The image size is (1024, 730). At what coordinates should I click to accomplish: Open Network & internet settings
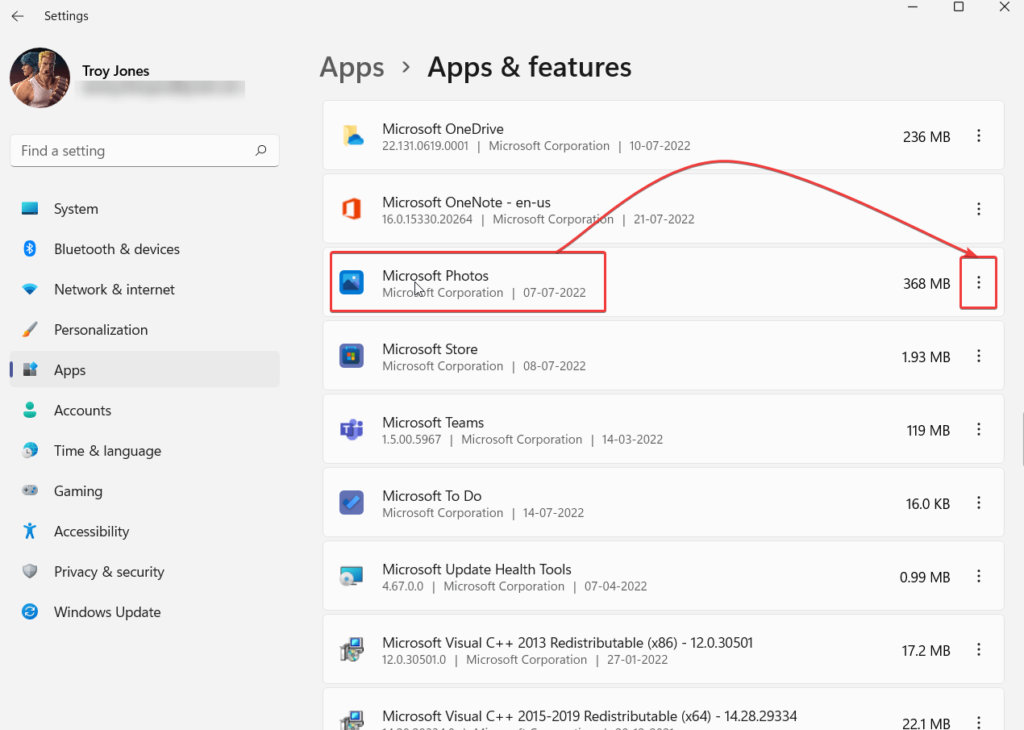click(144, 289)
